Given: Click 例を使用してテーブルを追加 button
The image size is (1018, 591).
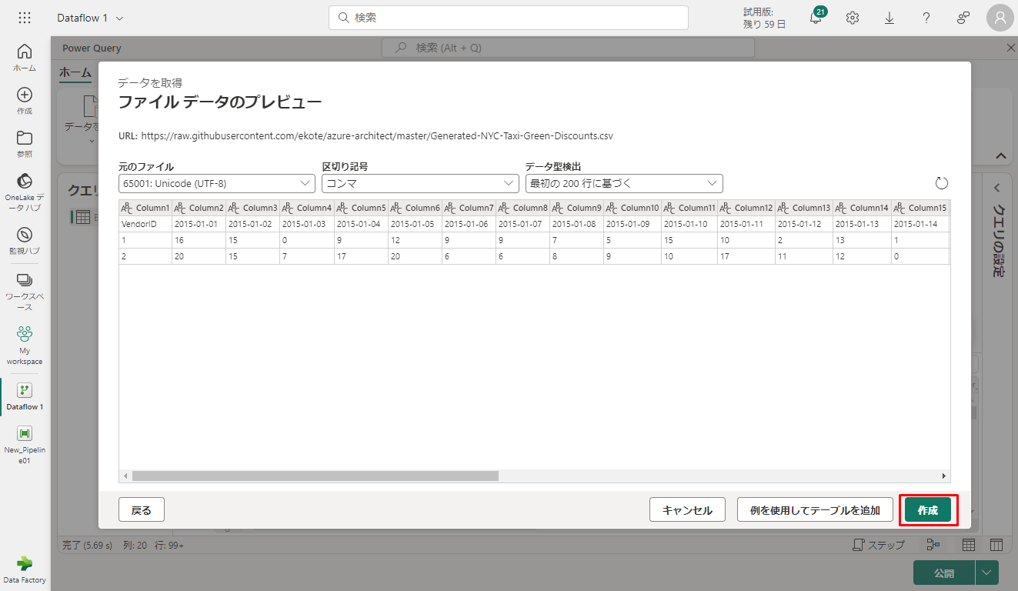Looking at the screenshot, I should tap(815, 510).
